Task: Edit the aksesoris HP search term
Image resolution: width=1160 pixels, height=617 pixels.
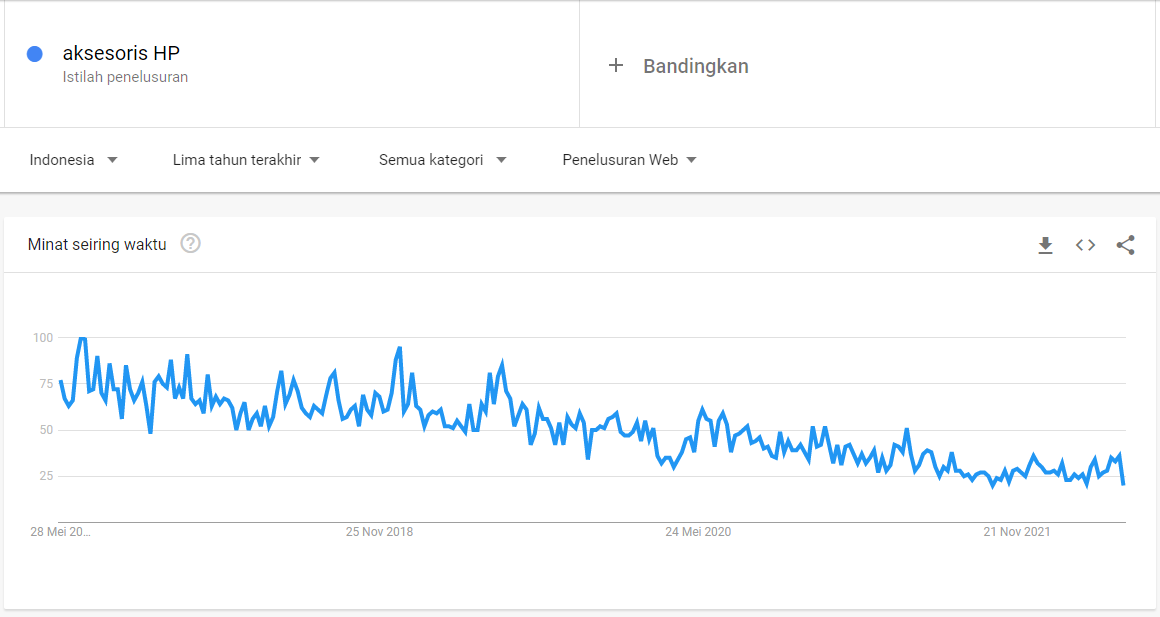Action: tap(121, 53)
